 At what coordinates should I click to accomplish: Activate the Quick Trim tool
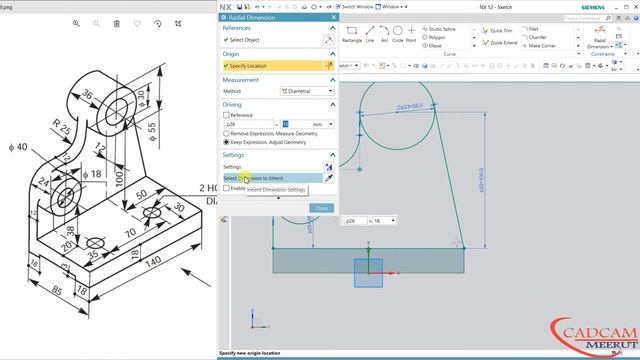click(497, 31)
